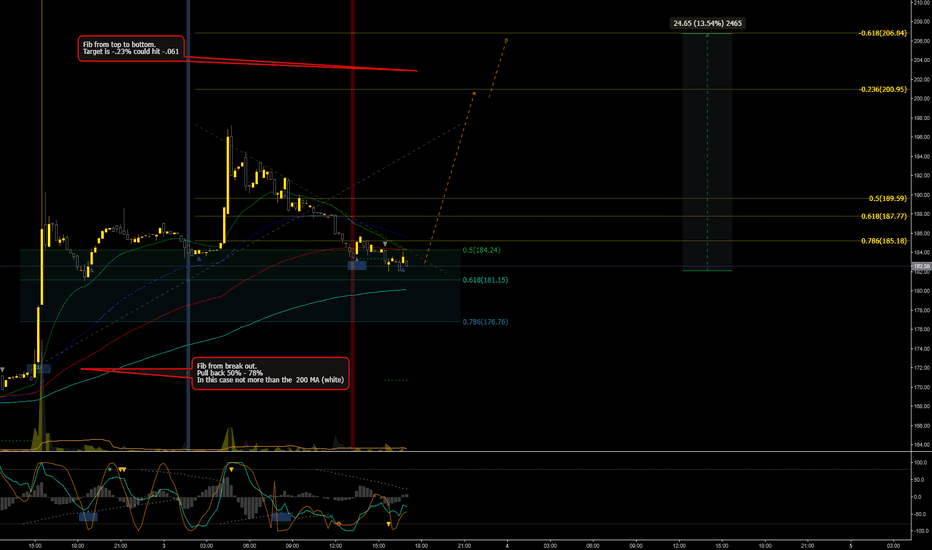Click the 174.00 price axis label
Image resolution: width=932 pixels, height=550 pixels.
(922, 349)
